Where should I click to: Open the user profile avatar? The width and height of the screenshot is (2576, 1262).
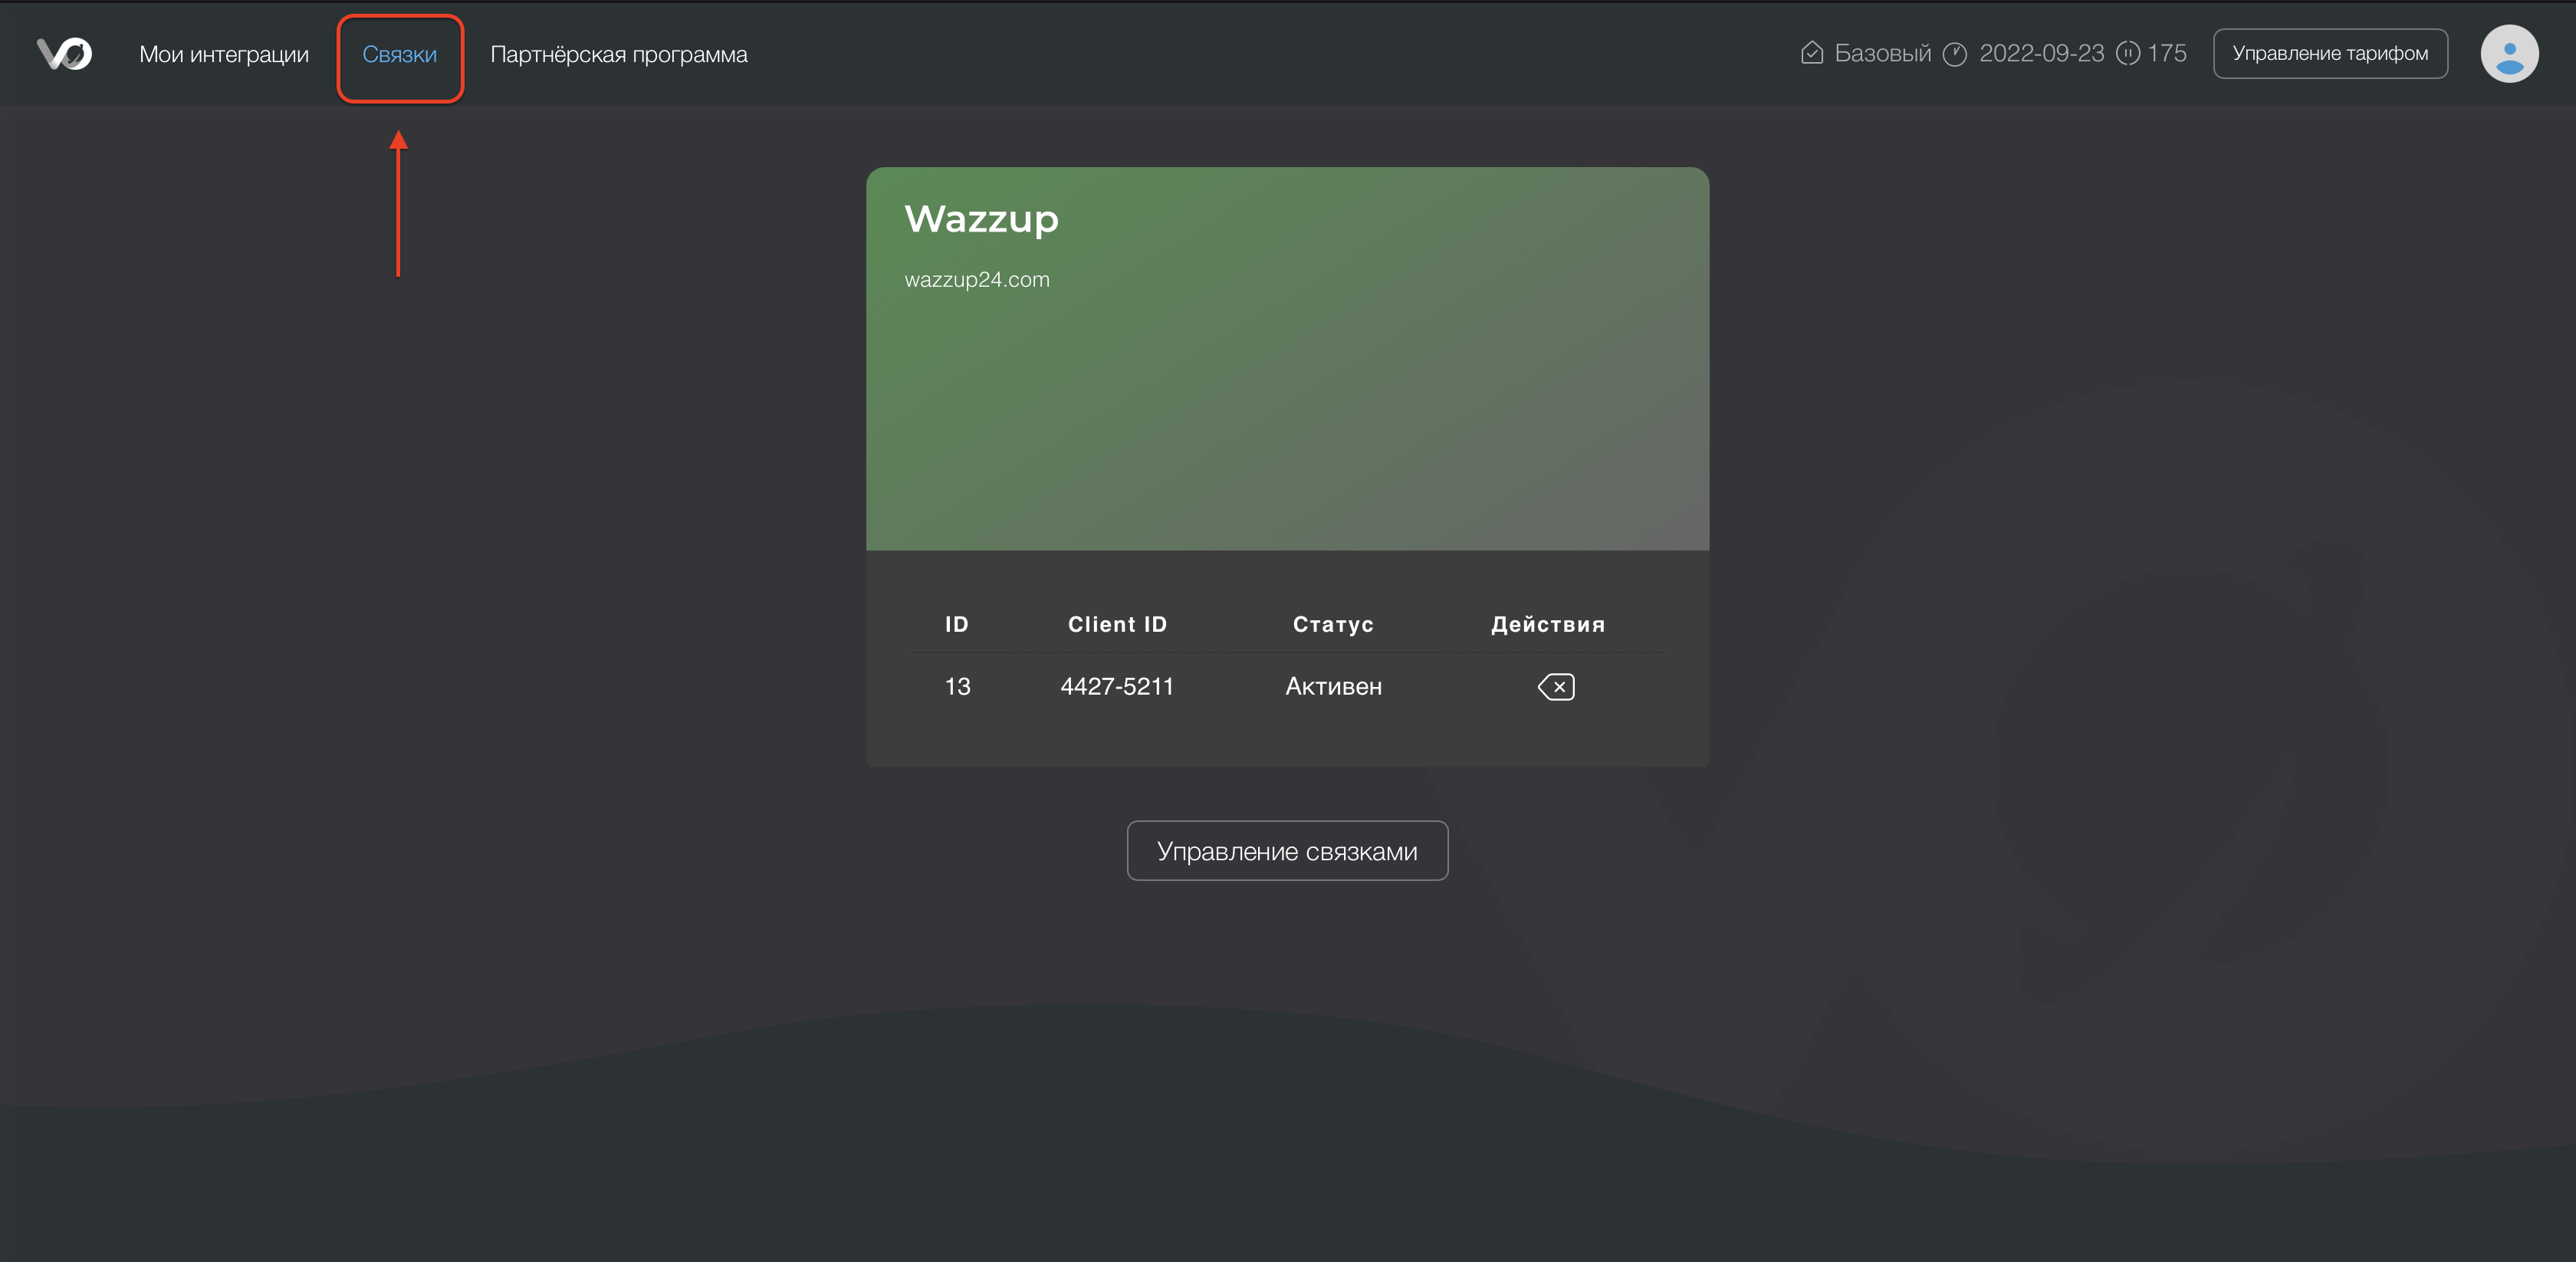(x=2508, y=54)
